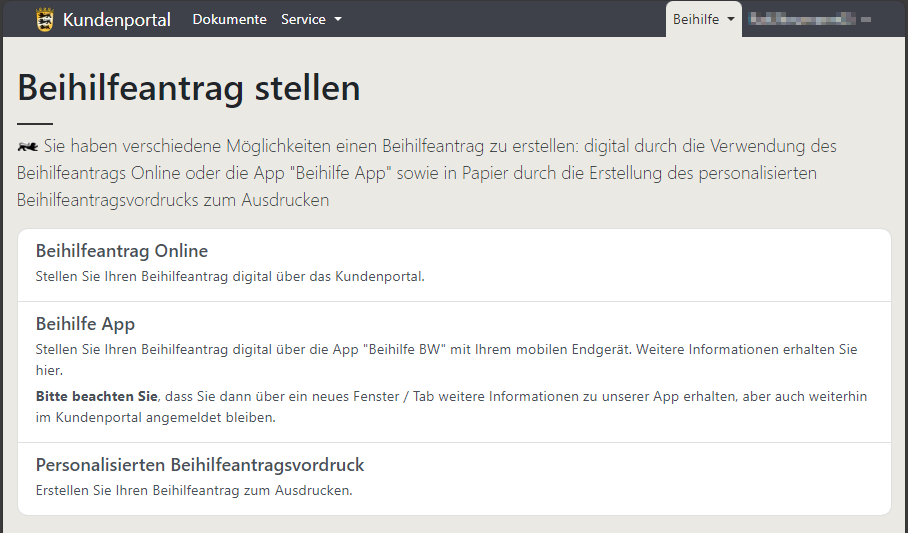
Task: Click the 'Beihilfeantrag stellen' page heading
Action: click(189, 88)
